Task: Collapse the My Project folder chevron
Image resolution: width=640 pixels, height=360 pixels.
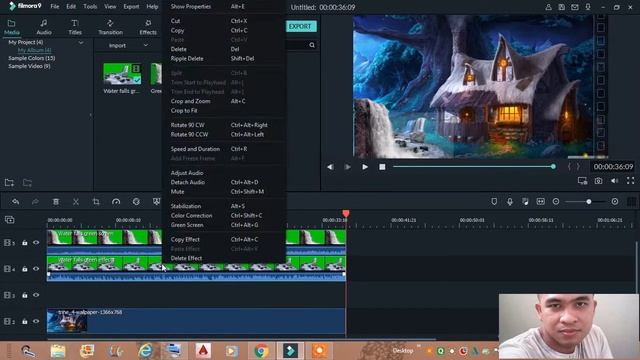Action: tap(81, 42)
